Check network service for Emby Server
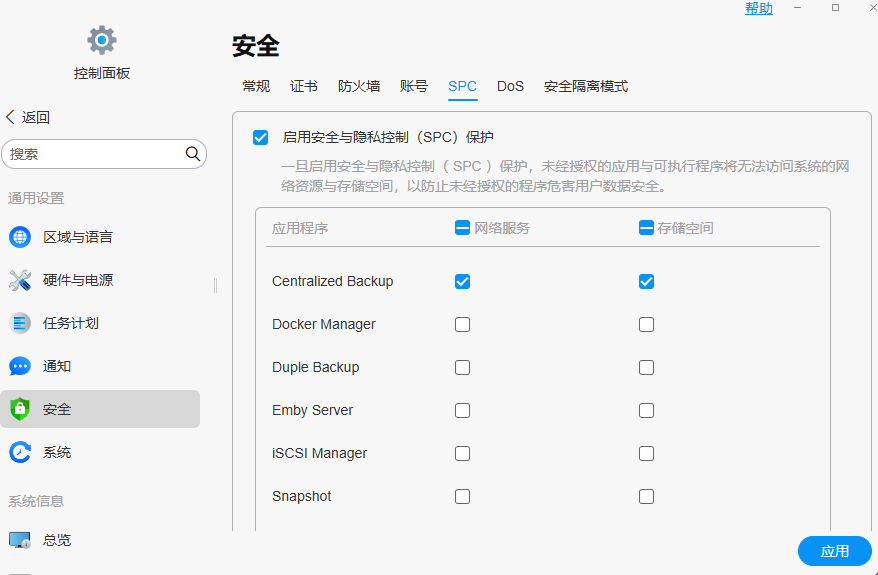This screenshot has width=878, height=575. [x=462, y=410]
